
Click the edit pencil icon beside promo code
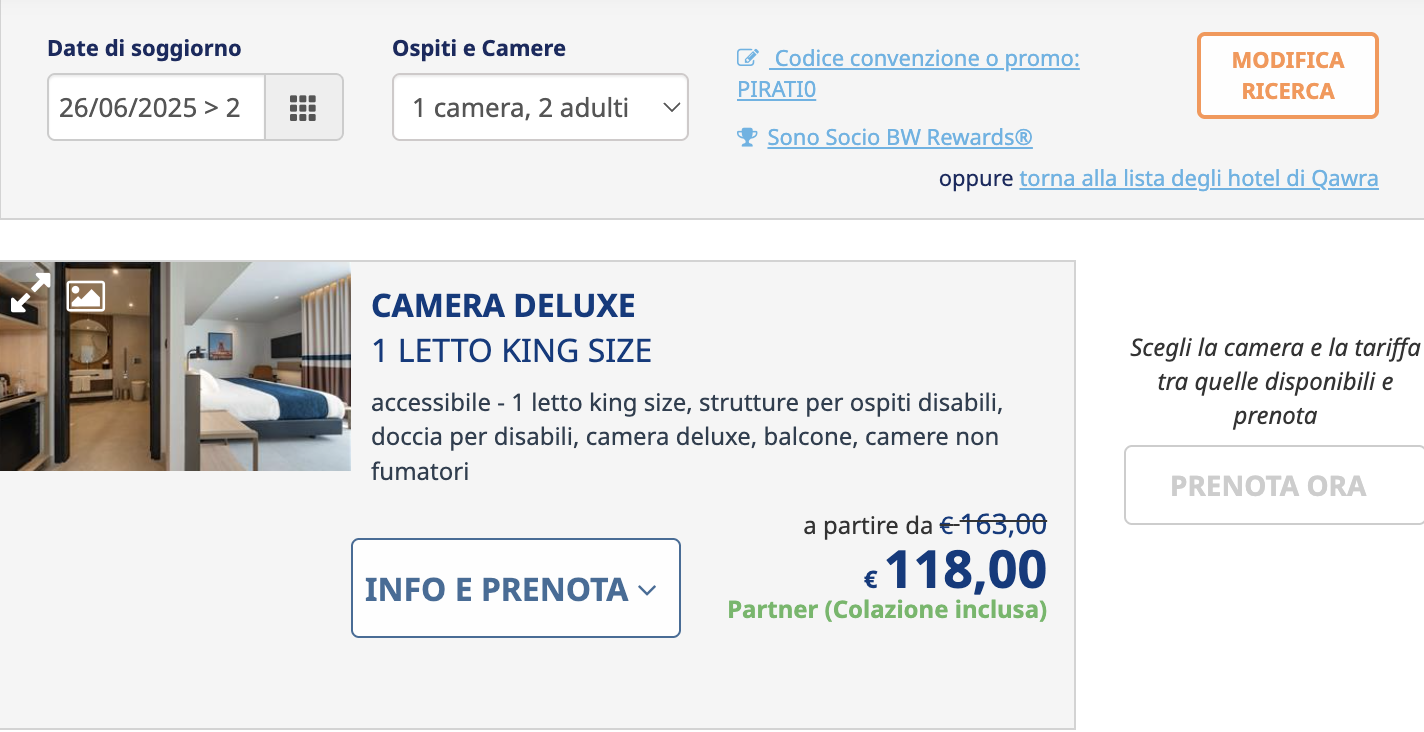coord(748,58)
